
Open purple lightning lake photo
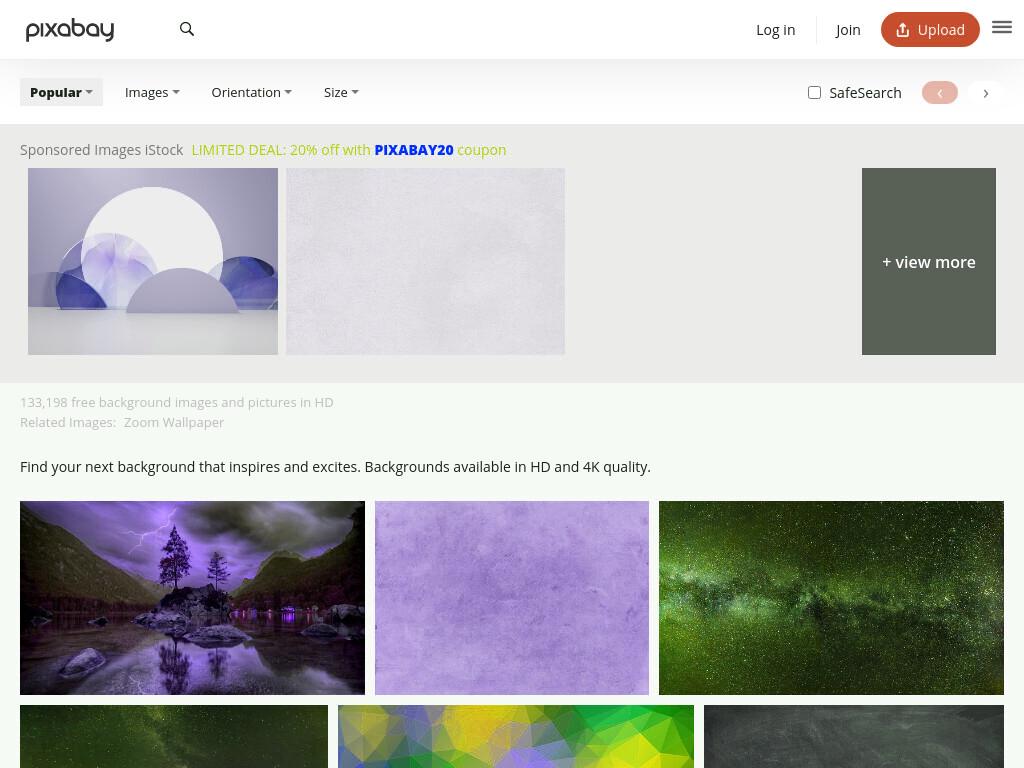[192, 598]
